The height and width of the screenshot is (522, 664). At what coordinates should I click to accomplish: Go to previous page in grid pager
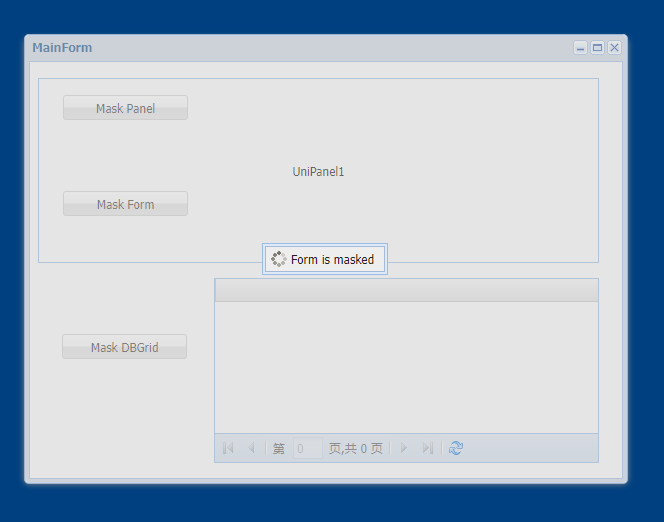[251, 448]
